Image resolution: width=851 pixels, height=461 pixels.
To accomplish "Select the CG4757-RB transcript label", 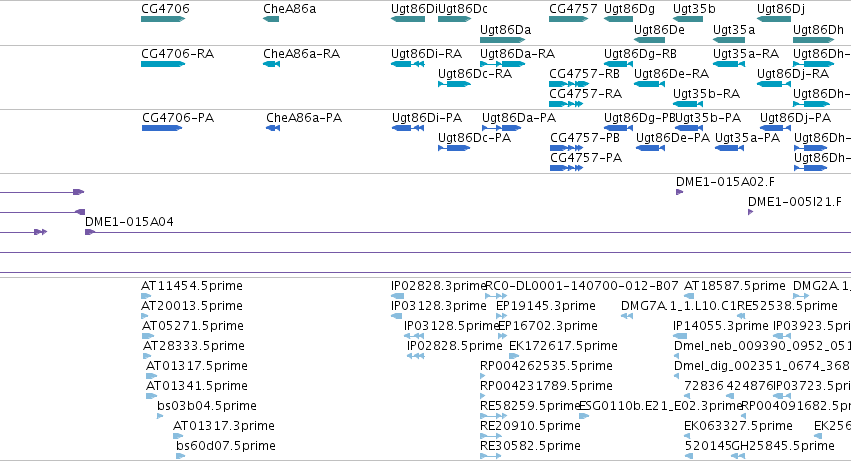I will point(585,74).
